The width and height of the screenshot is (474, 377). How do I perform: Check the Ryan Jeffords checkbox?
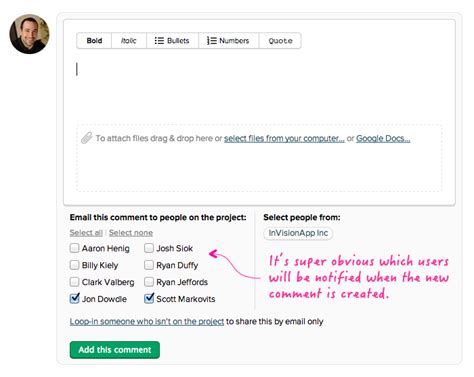click(149, 282)
